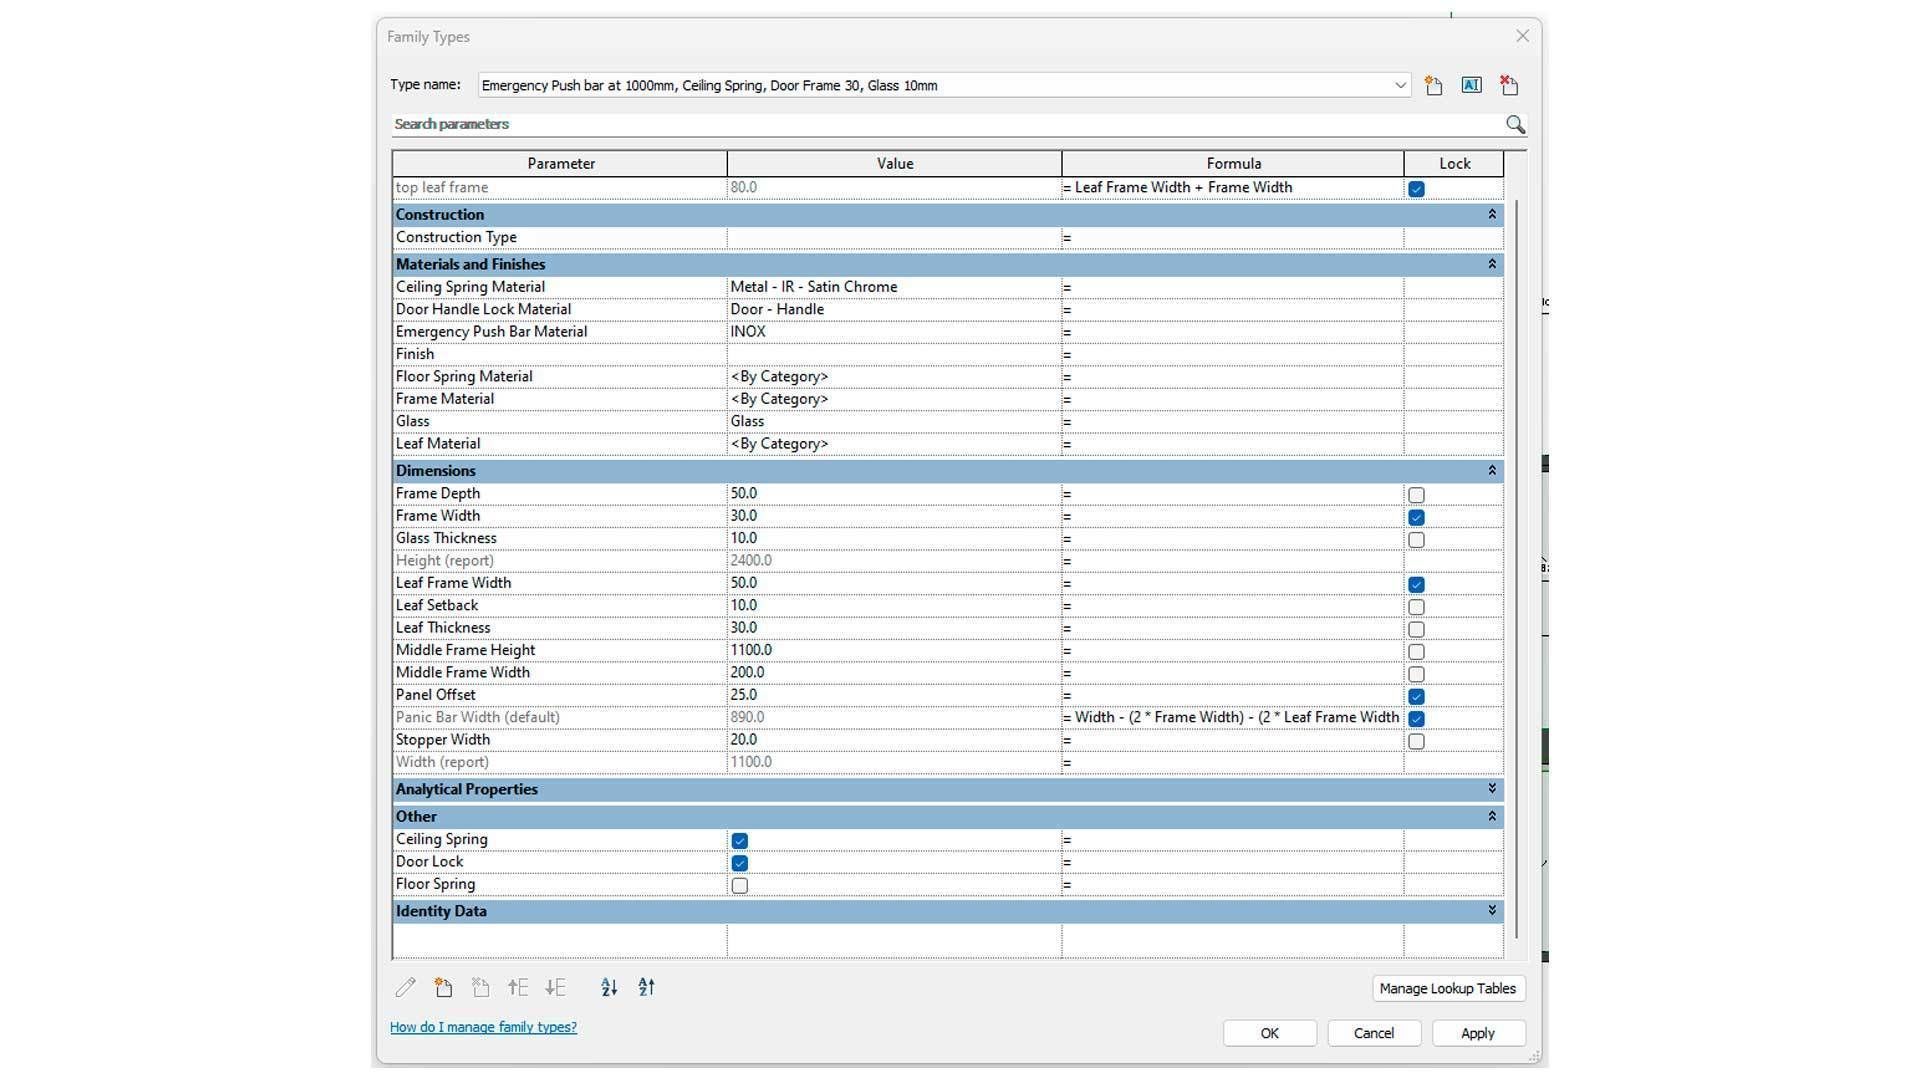The height and width of the screenshot is (1080, 1920).
Task: Sort parameters in descending order
Action: coord(647,988)
